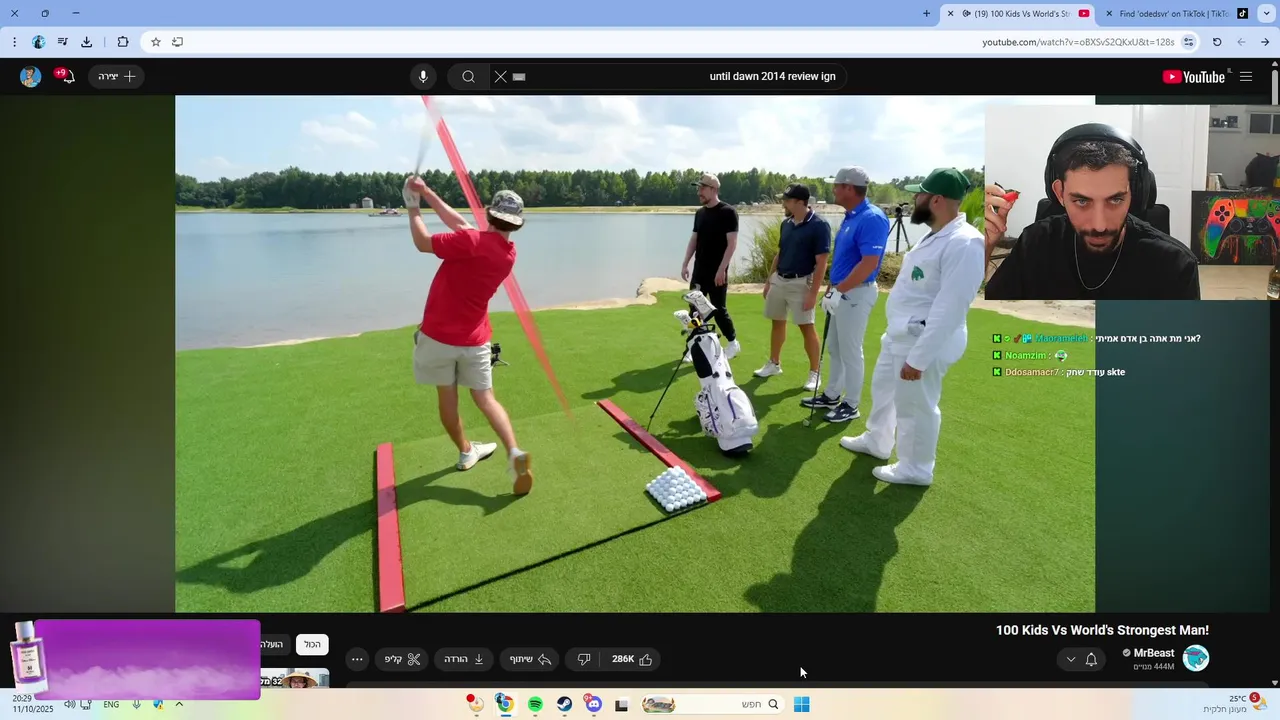Expand the subscription options chevron
1280x720 pixels.
click(x=1071, y=659)
